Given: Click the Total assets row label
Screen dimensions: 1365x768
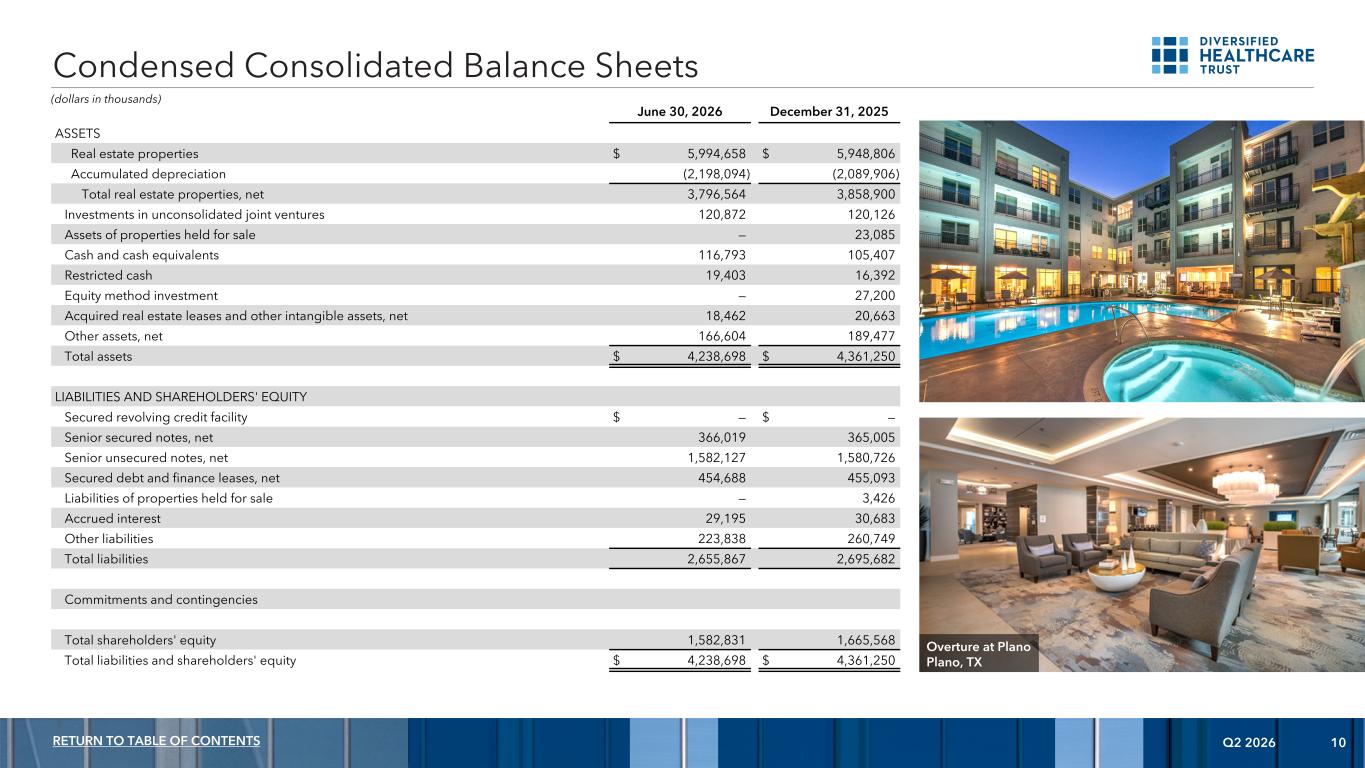Looking at the screenshot, I should click(x=98, y=356).
